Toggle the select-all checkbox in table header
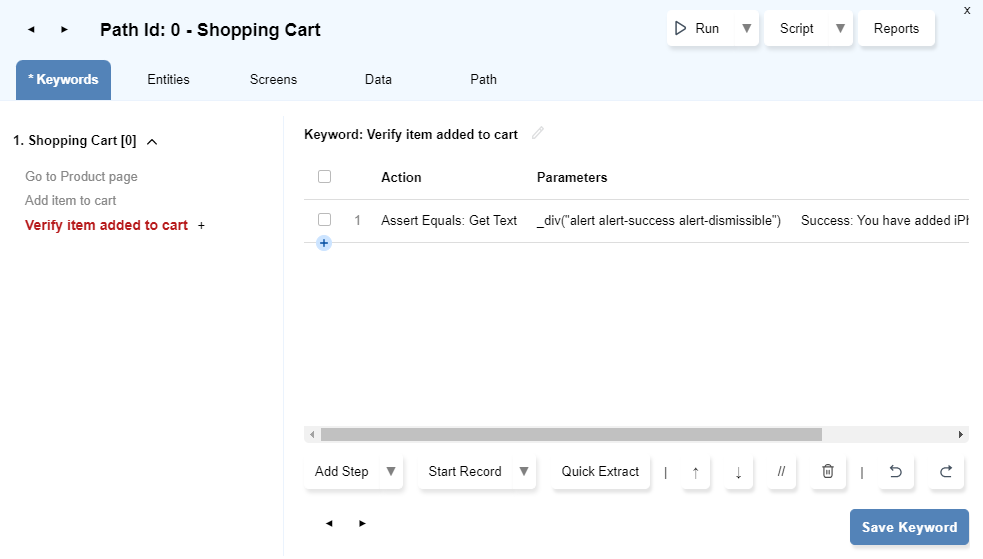This screenshot has height=559, width=983. 324,177
